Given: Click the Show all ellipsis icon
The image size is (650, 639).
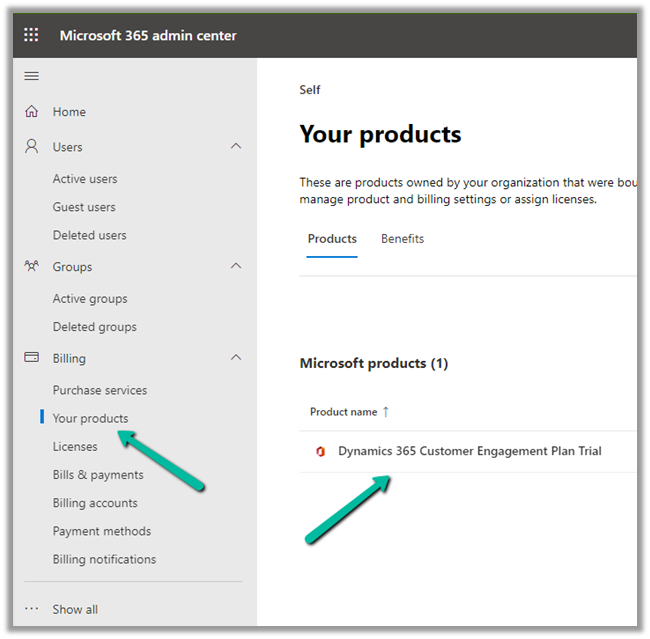Looking at the screenshot, I should (x=32, y=609).
